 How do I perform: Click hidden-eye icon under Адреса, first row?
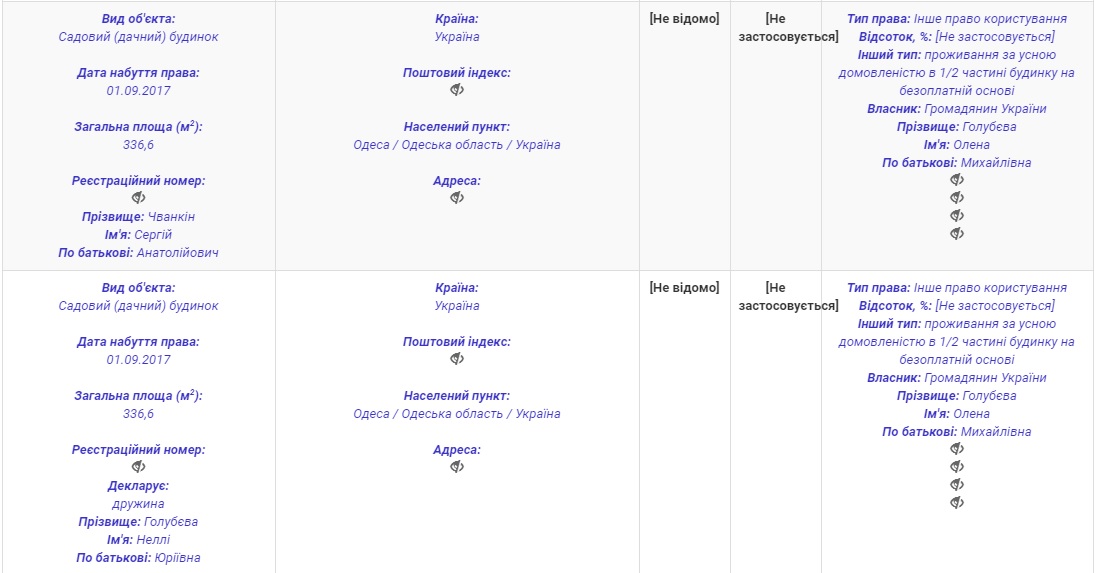point(457,198)
